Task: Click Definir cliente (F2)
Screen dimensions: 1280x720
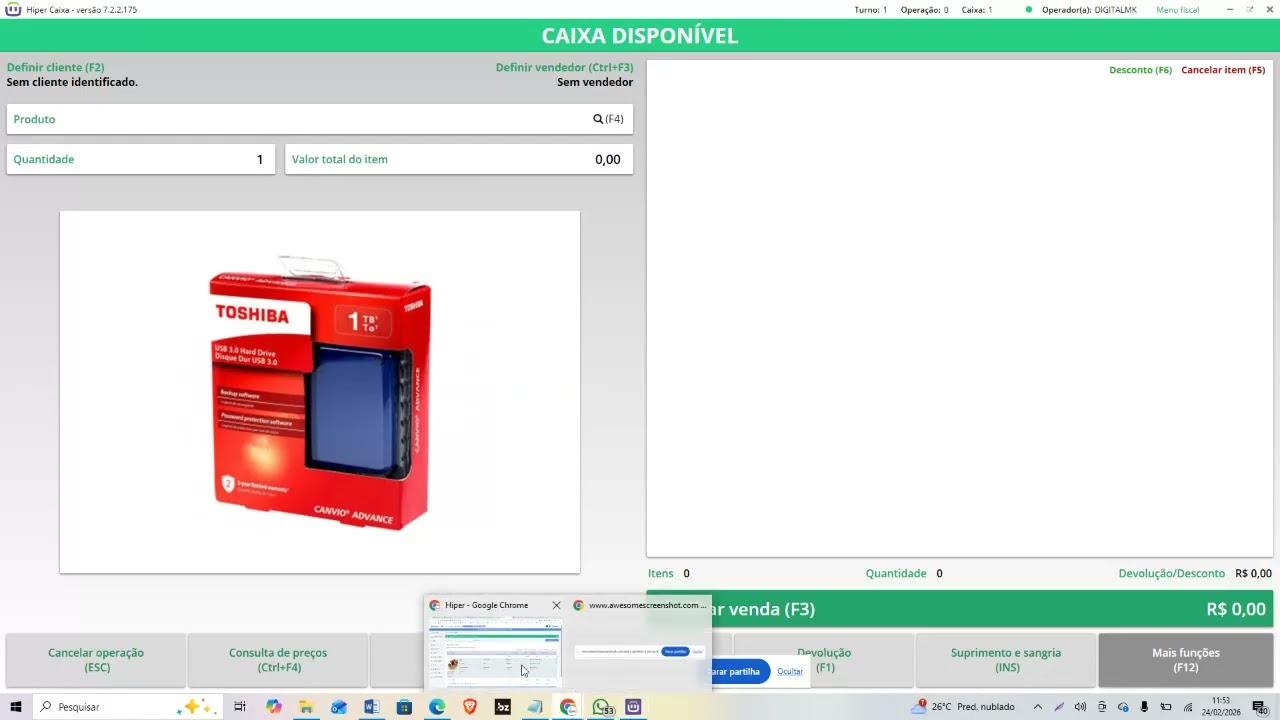Action: click(x=55, y=68)
